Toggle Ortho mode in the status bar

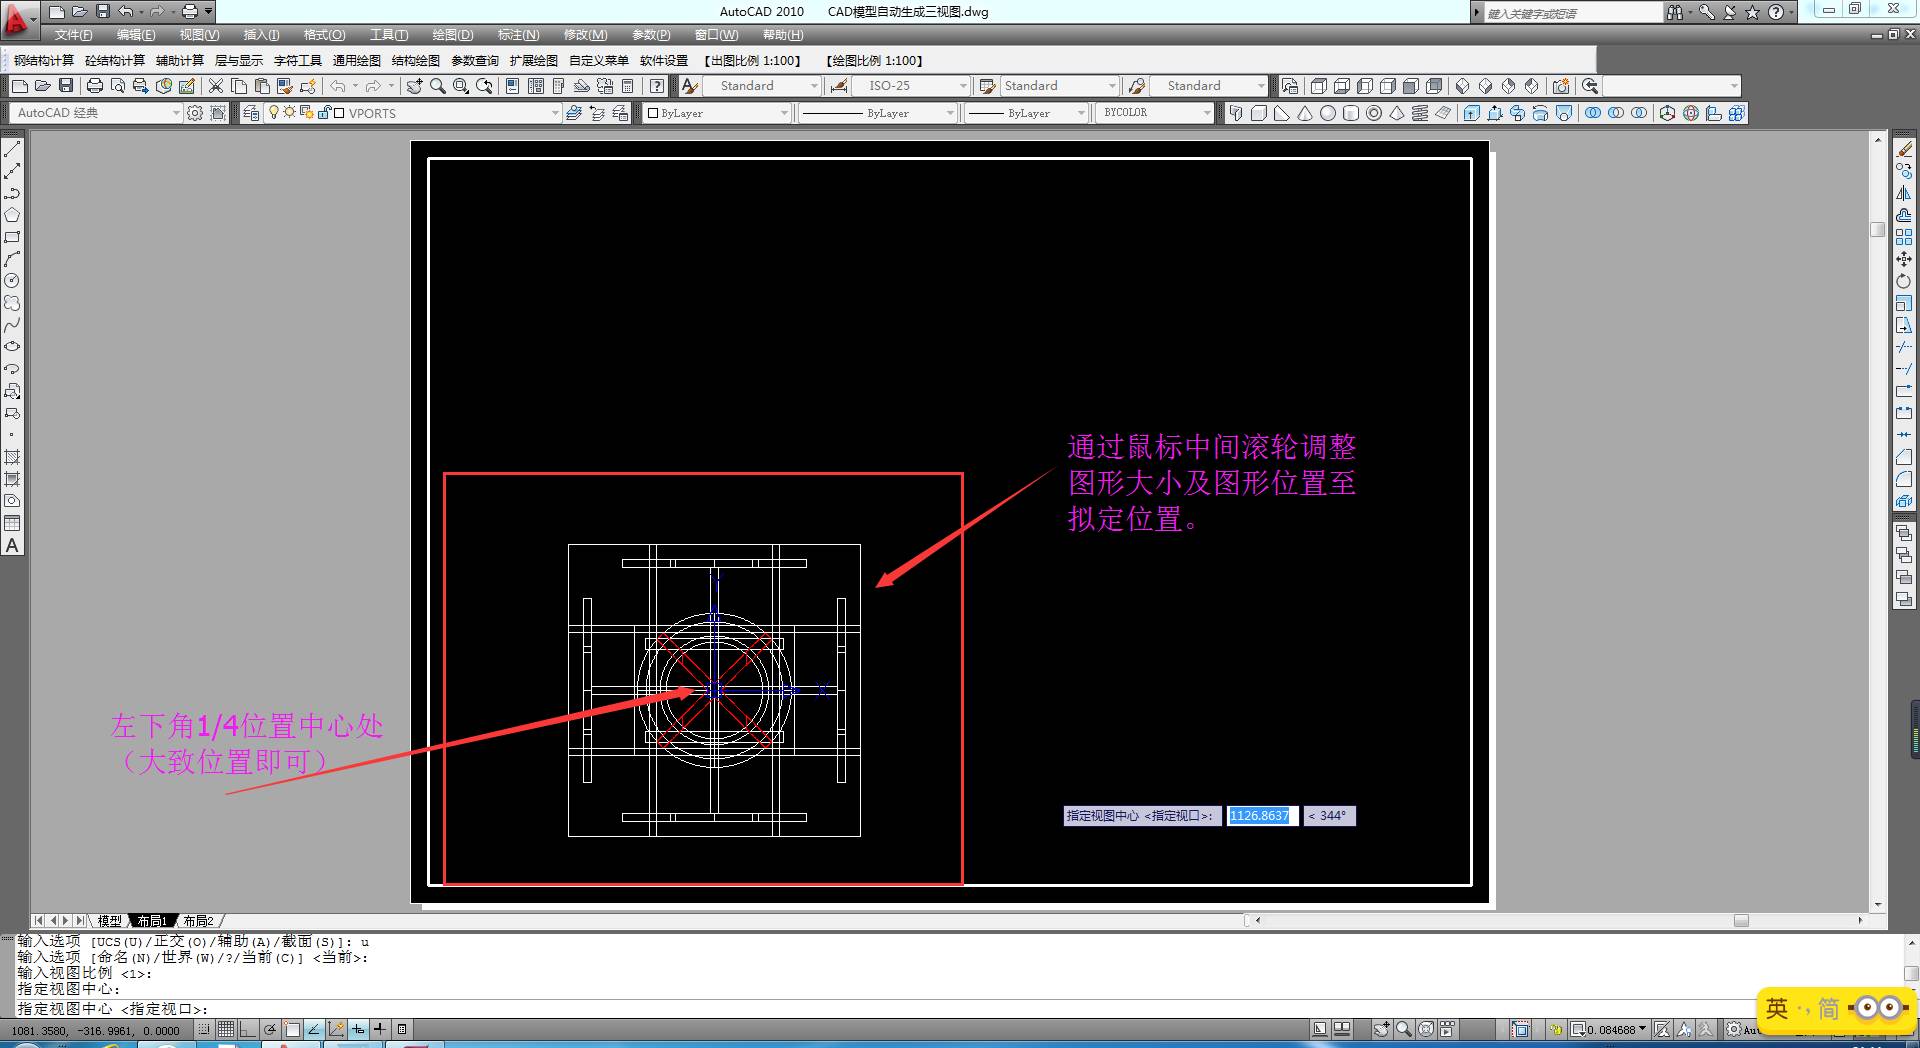[247, 1029]
